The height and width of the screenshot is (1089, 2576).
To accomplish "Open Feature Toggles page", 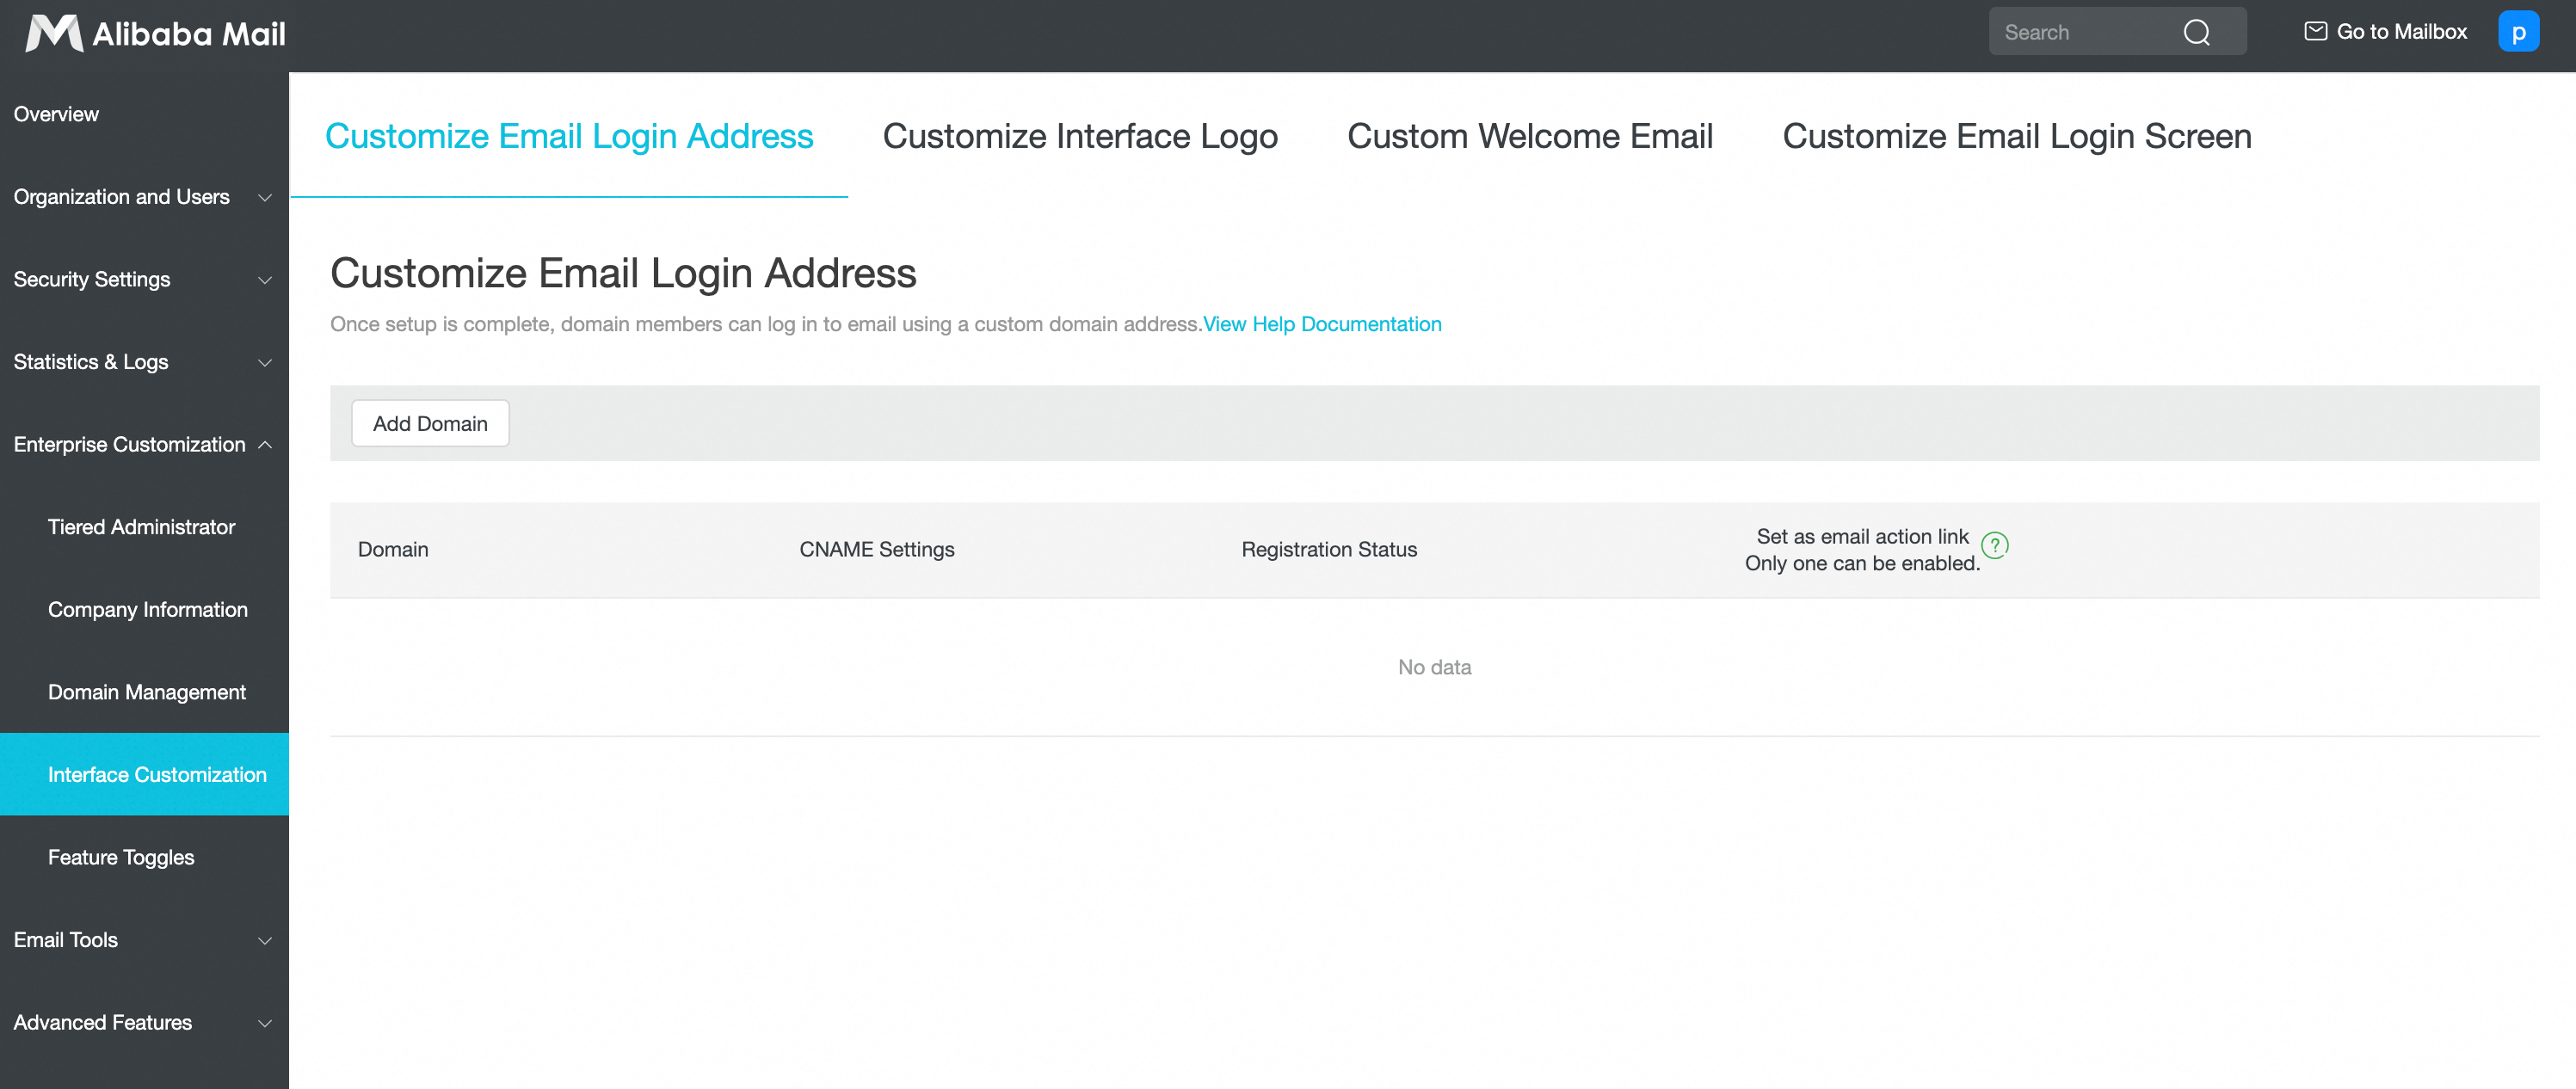I will click(x=144, y=857).
